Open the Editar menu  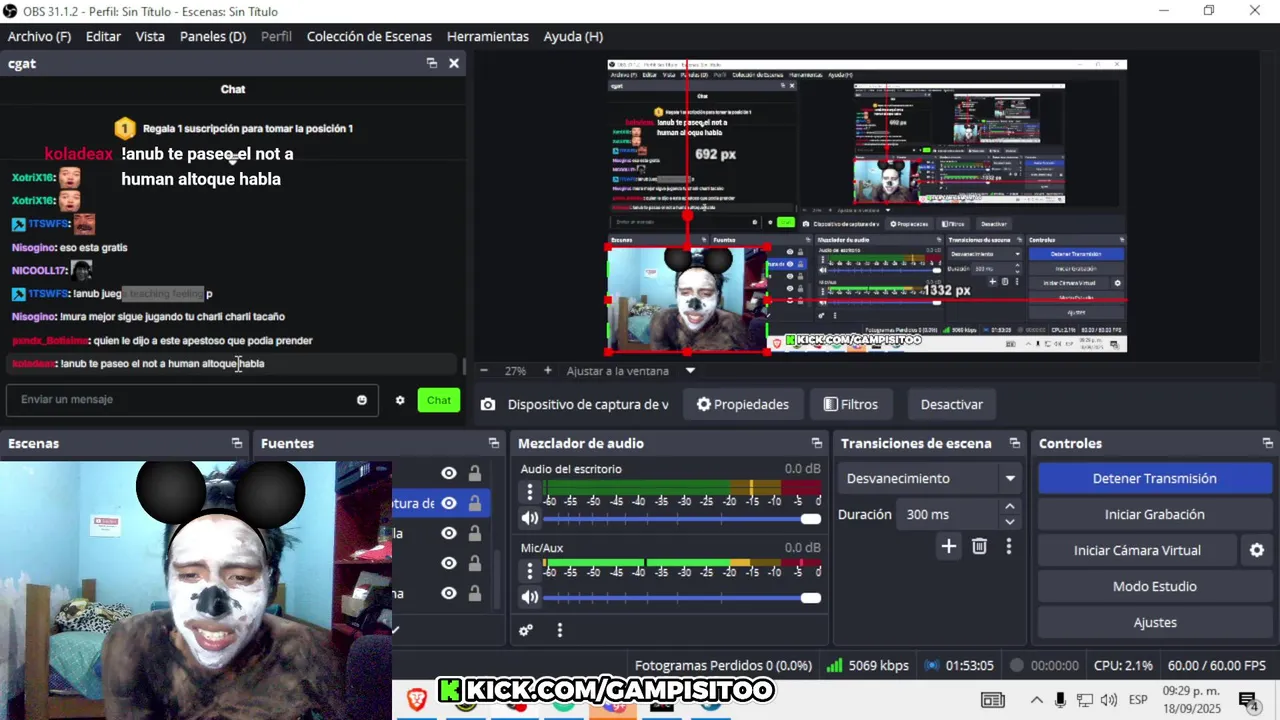pyautogui.click(x=103, y=36)
